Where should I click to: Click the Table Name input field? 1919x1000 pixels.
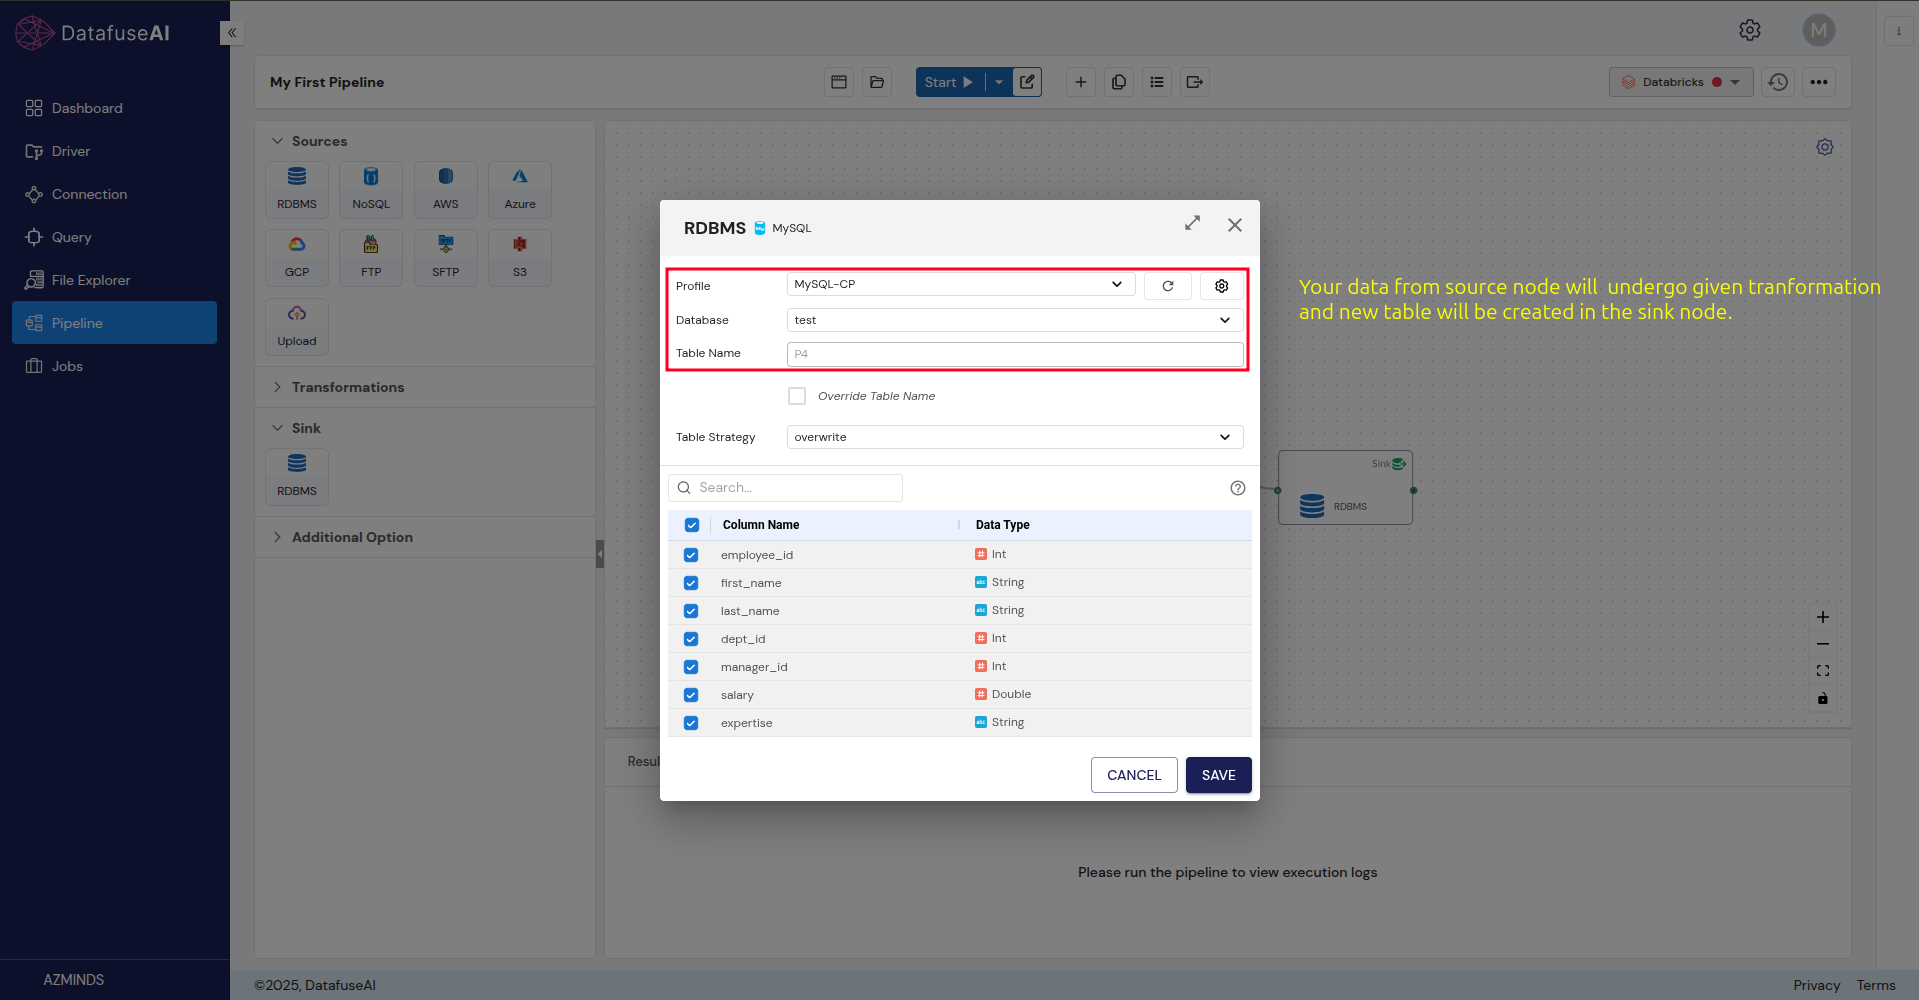click(1014, 354)
